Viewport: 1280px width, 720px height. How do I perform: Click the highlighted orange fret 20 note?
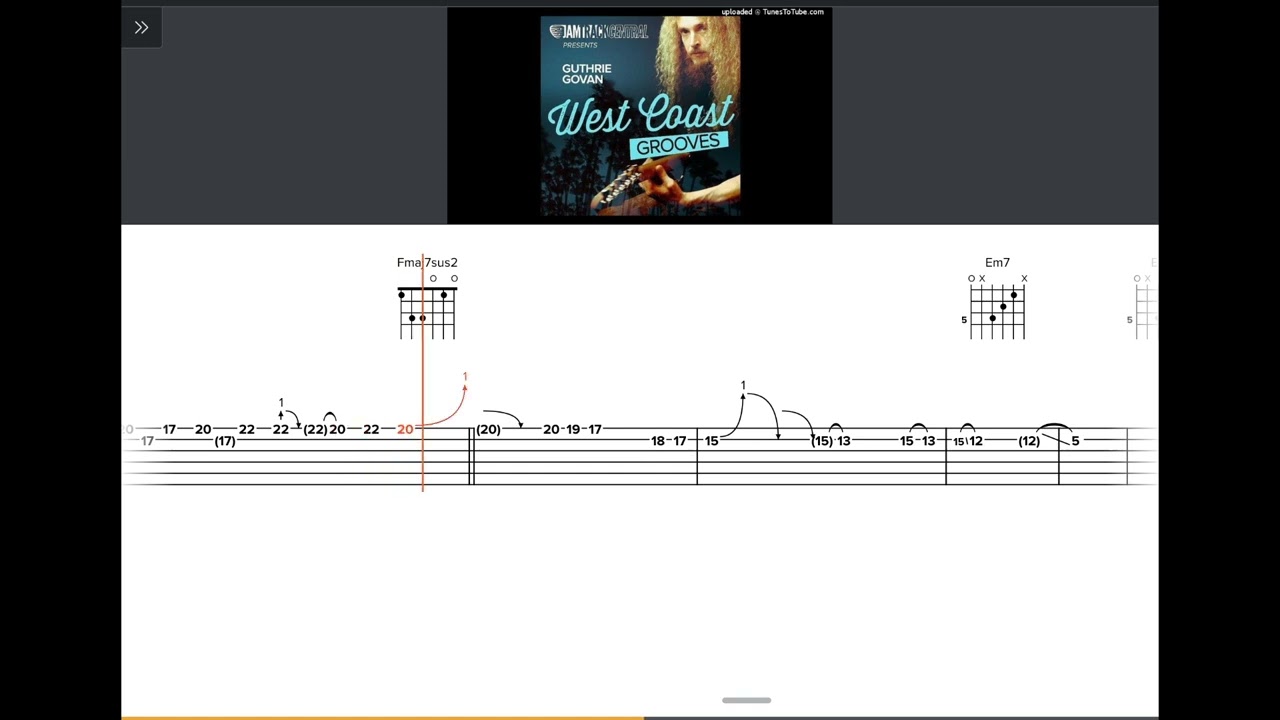(x=405, y=429)
